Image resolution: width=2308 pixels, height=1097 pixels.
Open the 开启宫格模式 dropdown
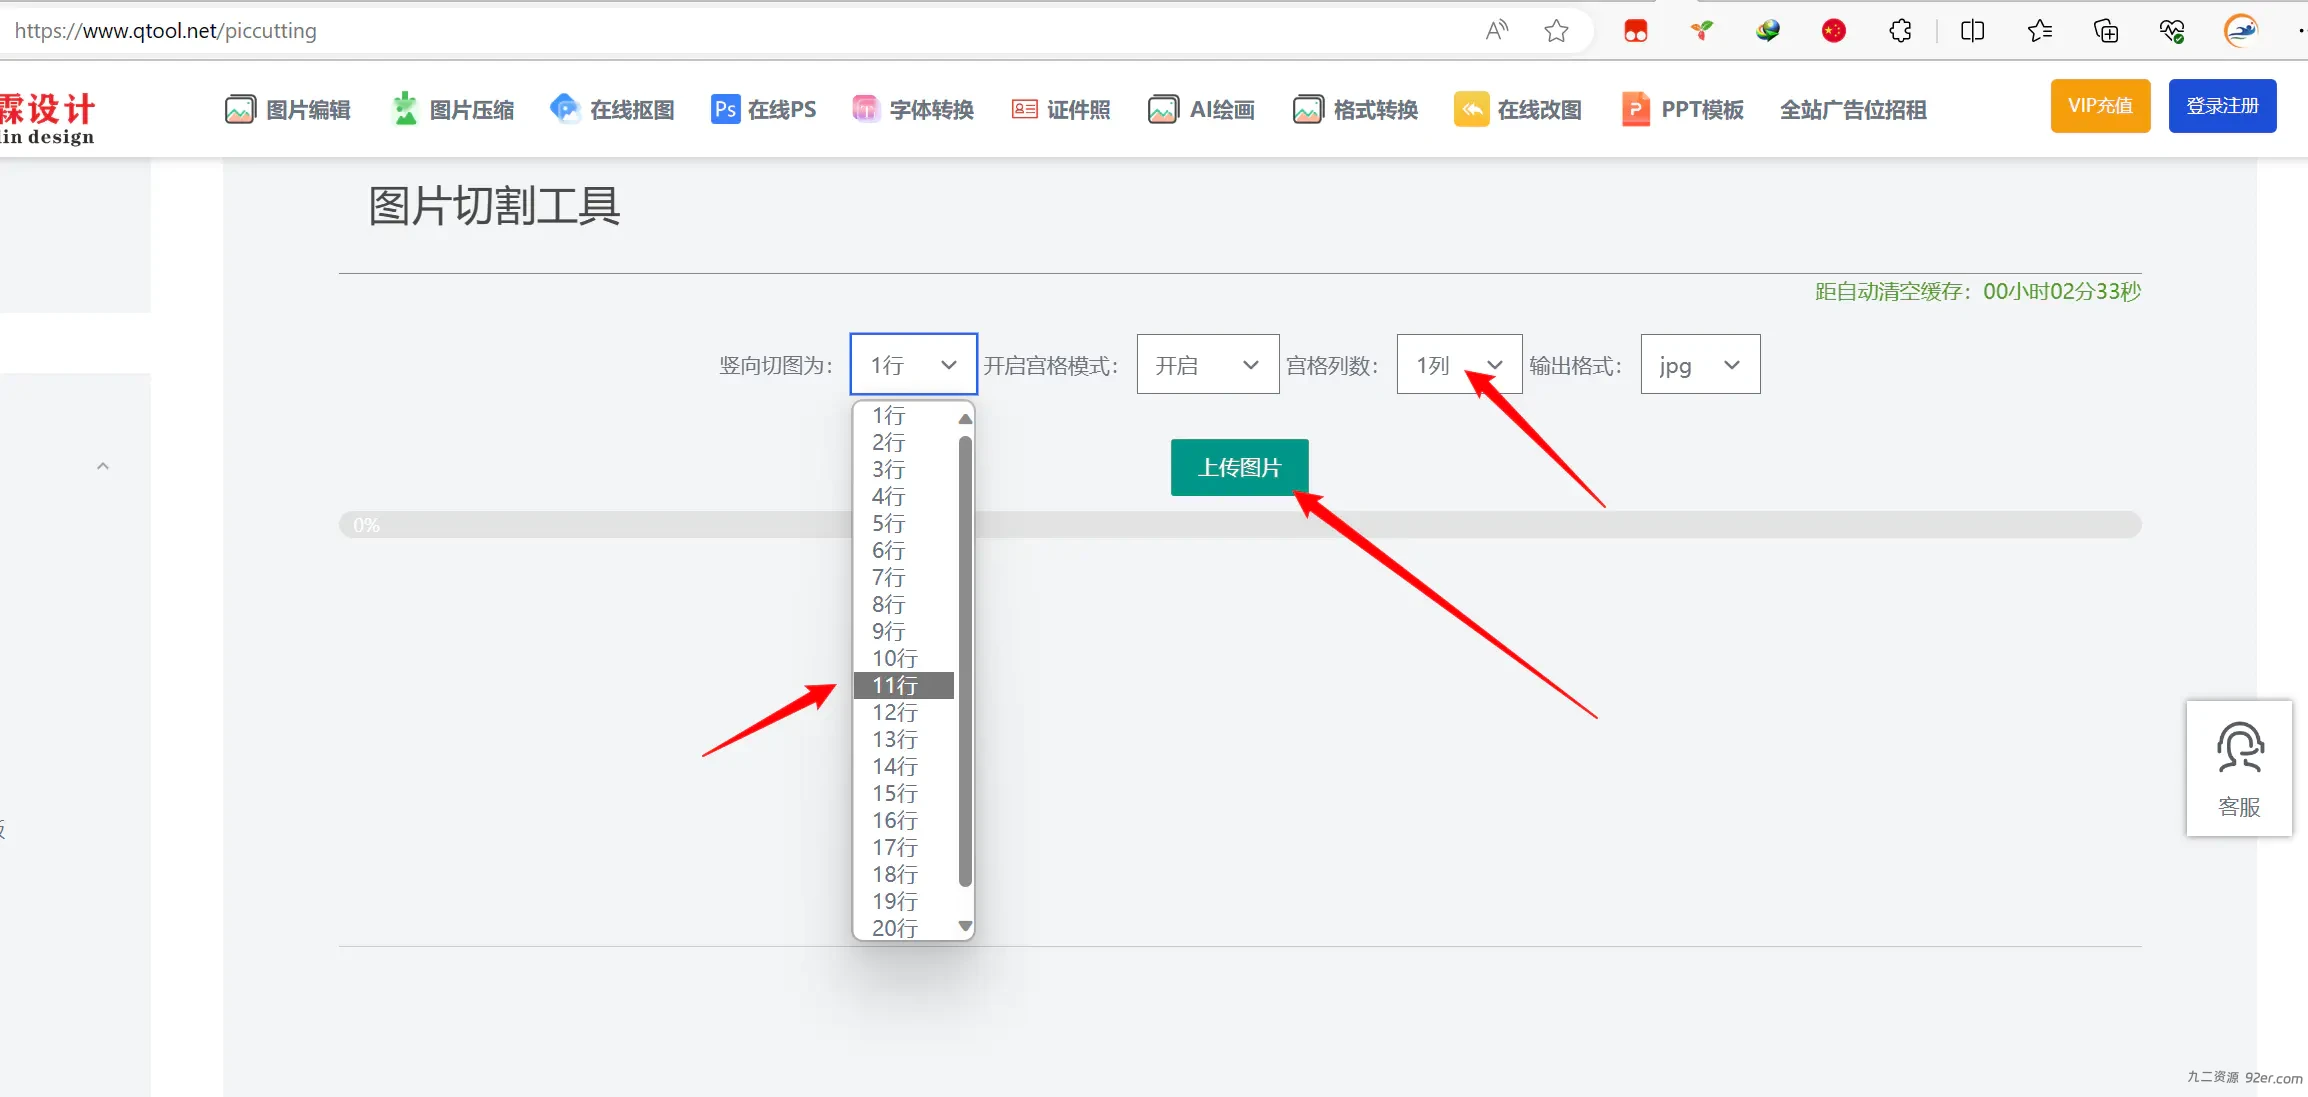tap(1207, 364)
